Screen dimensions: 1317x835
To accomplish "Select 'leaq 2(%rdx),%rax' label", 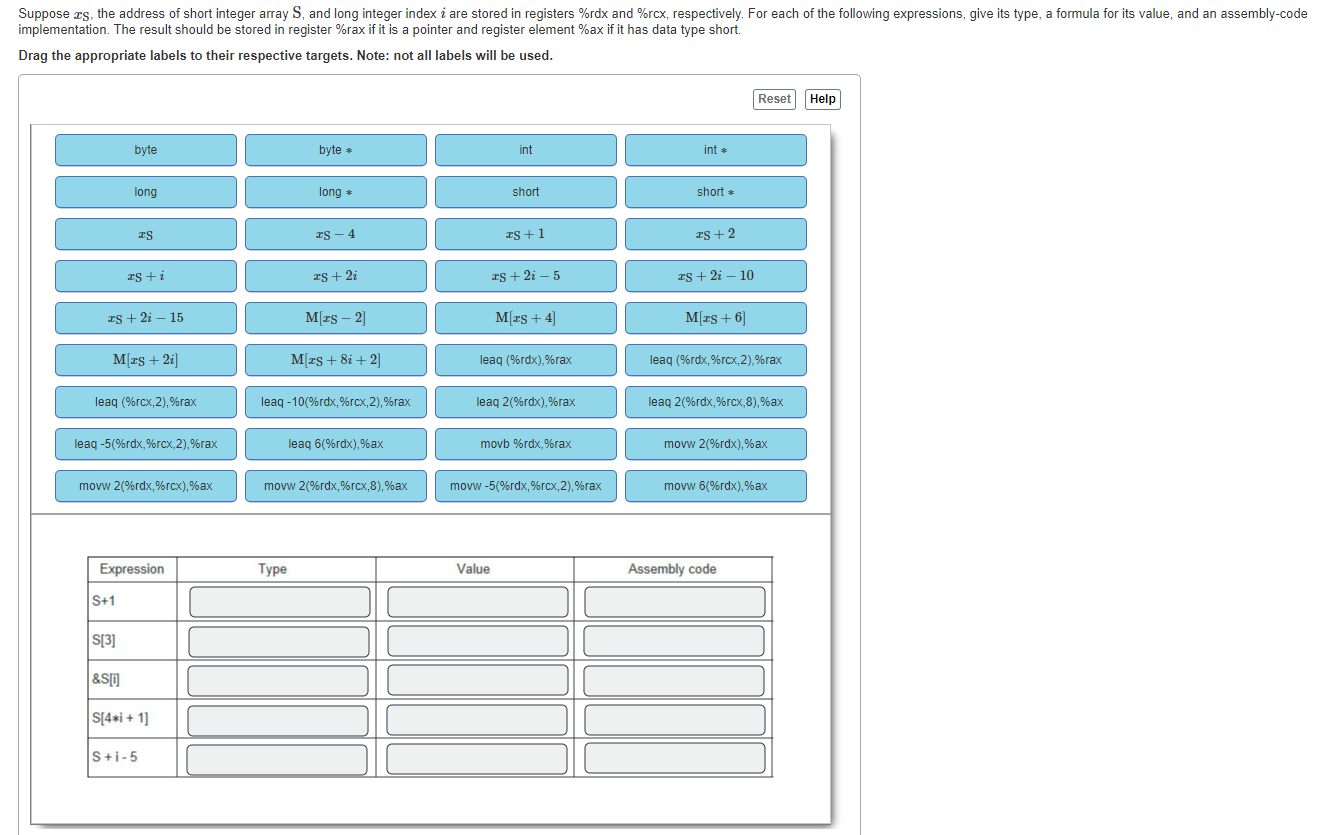I will (526, 402).
